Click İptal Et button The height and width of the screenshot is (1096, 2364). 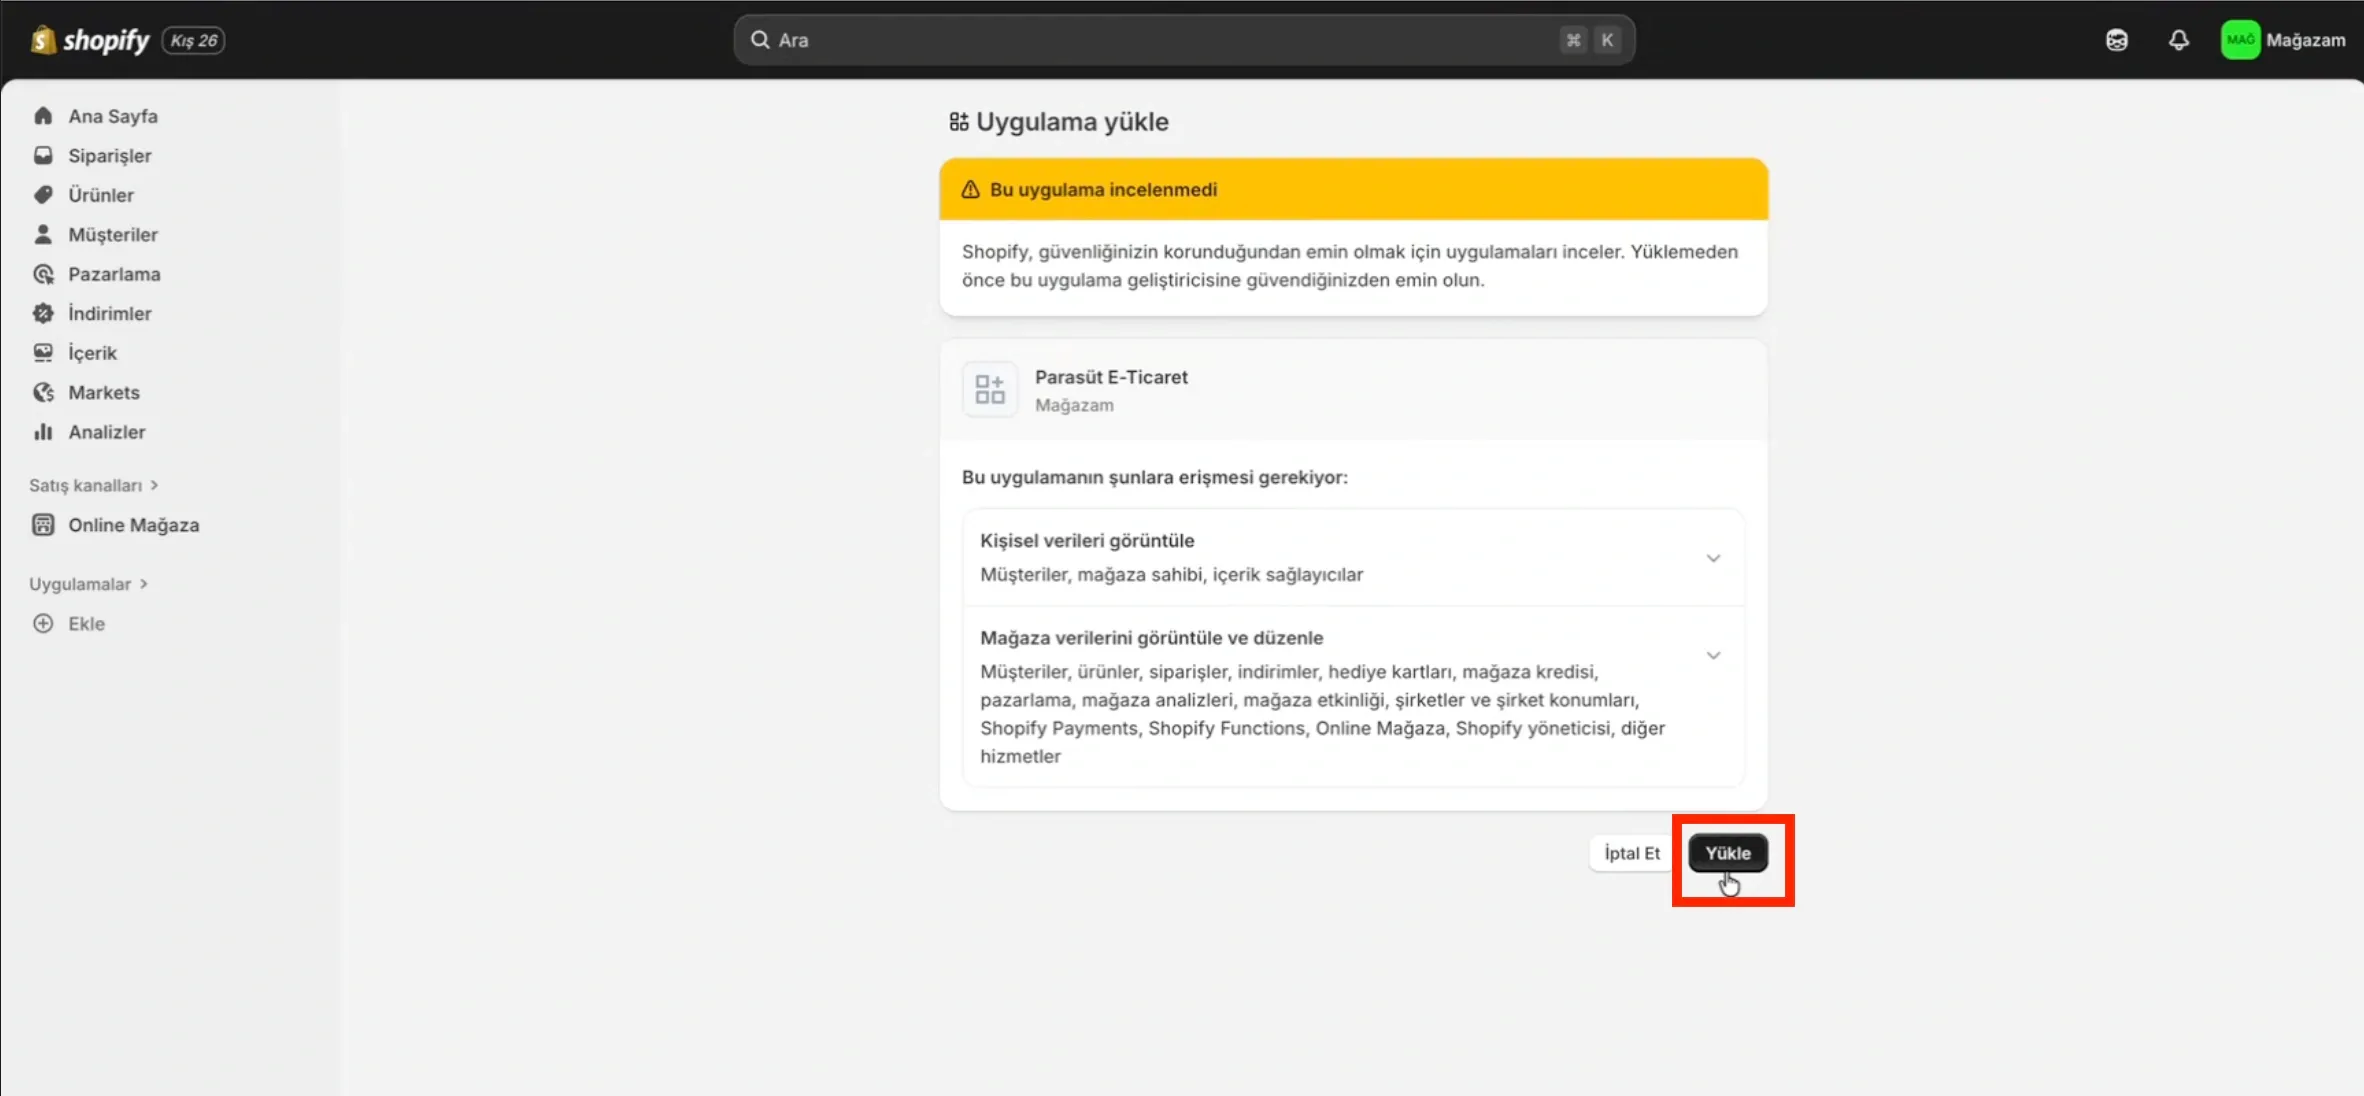(x=1631, y=853)
